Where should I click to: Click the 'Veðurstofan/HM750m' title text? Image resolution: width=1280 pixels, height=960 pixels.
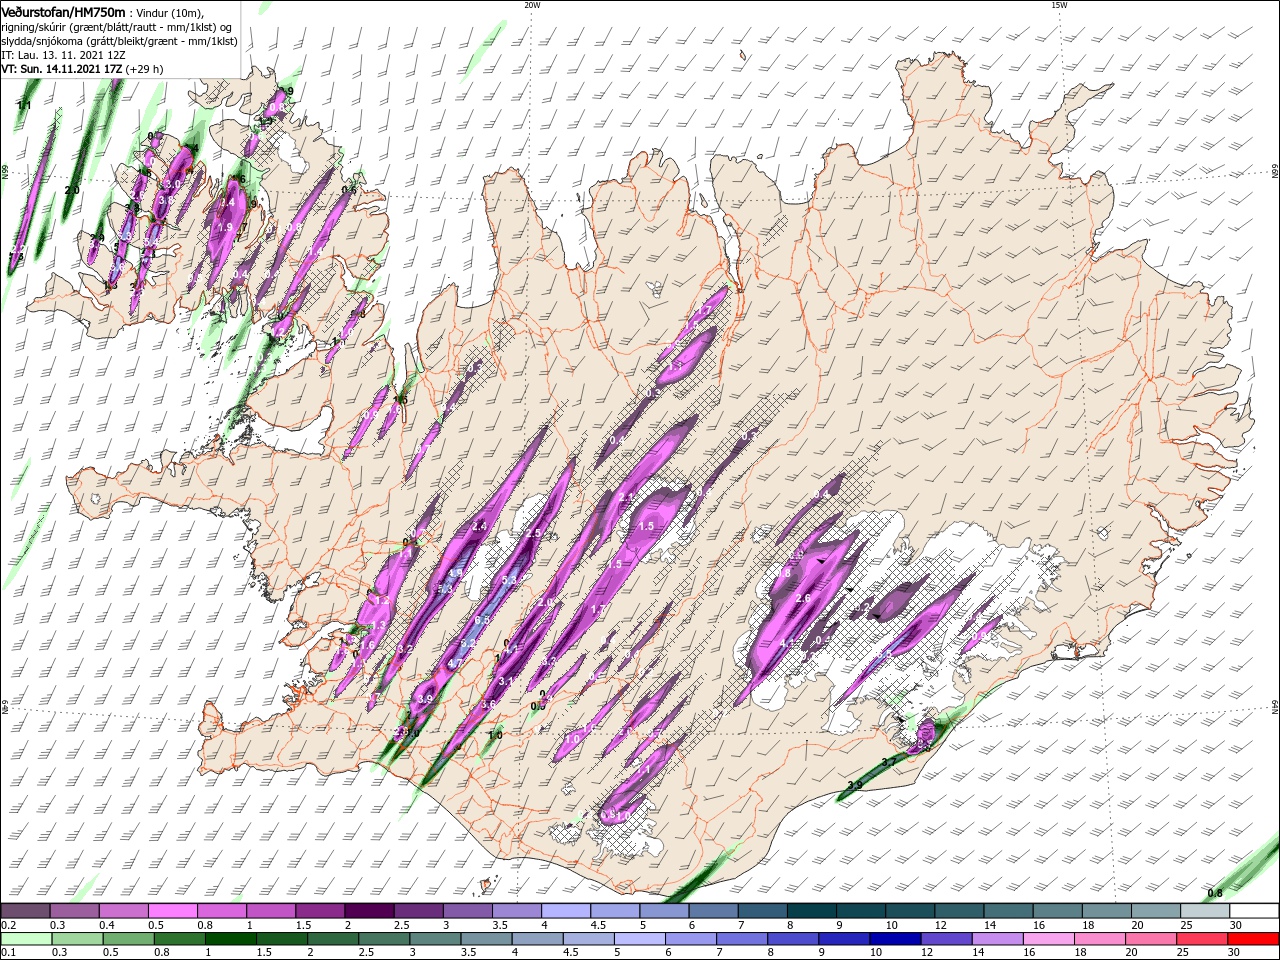pos(62,11)
